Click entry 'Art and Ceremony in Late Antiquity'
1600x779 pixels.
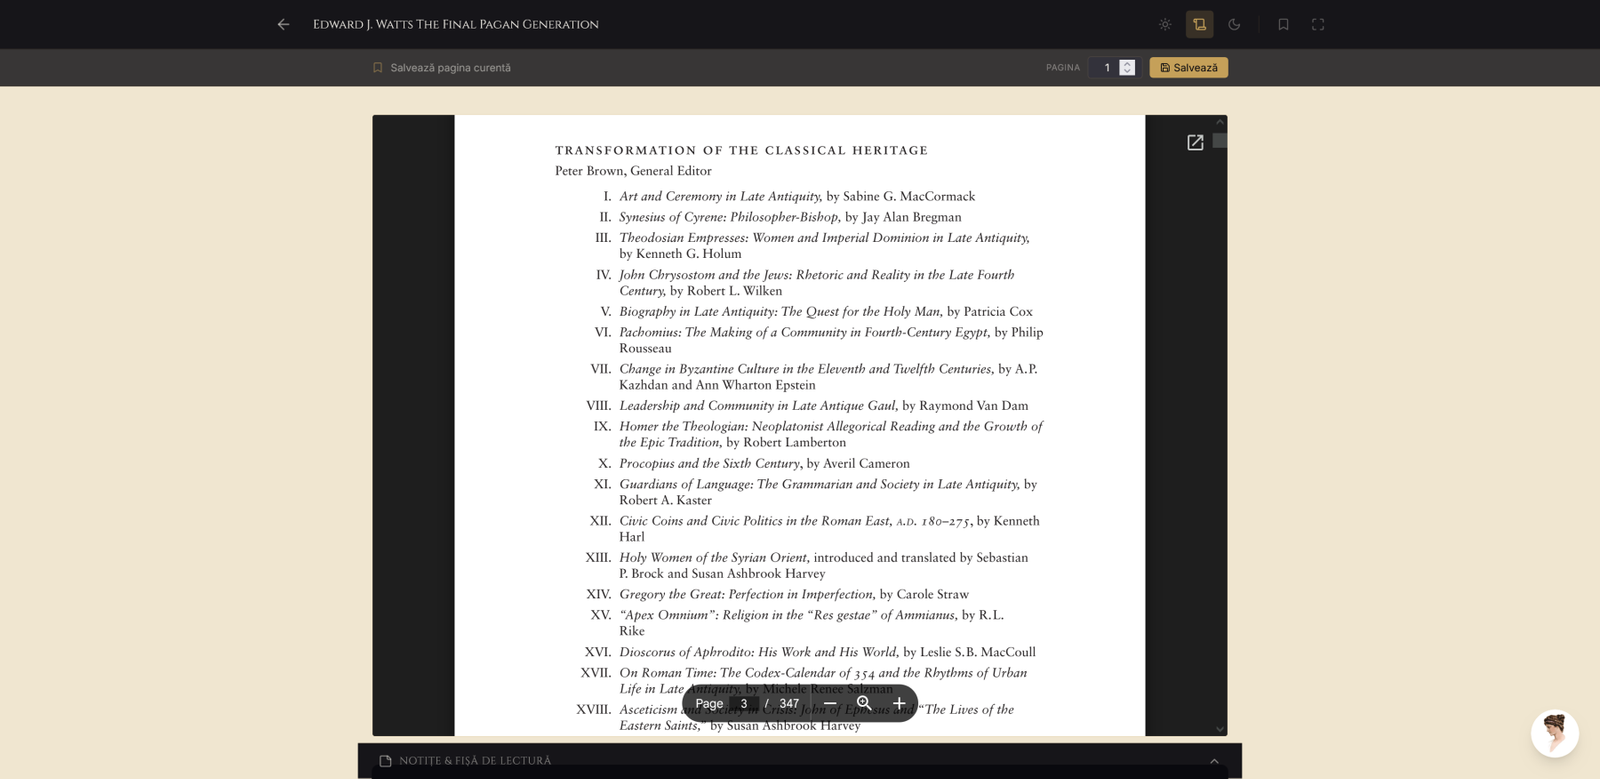(797, 197)
